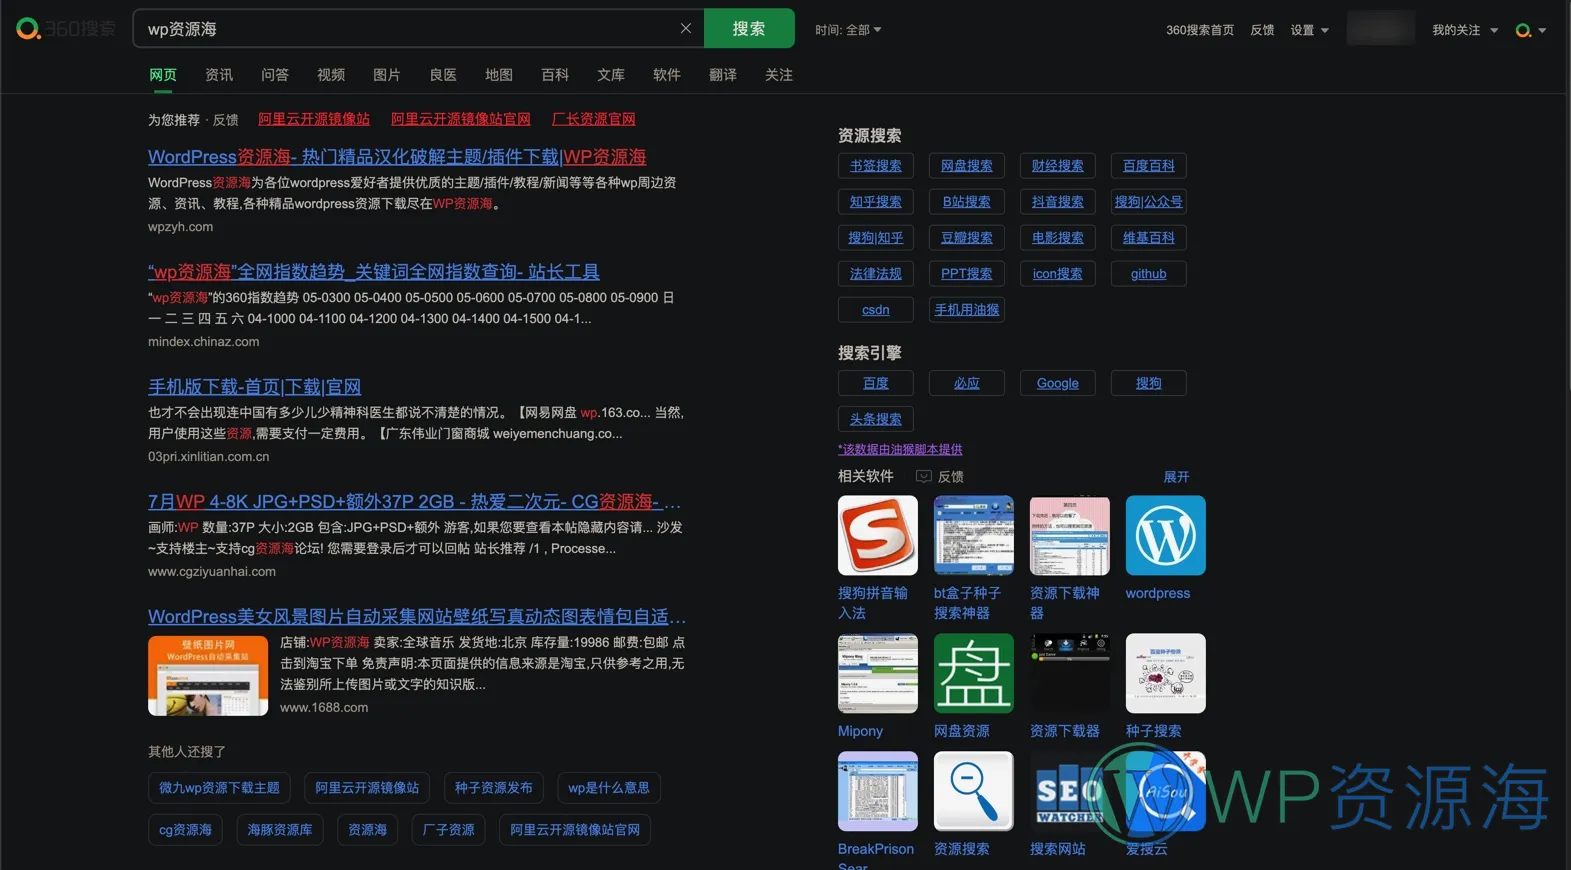Open the 种子搜索 software icon
The height and width of the screenshot is (870, 1571).
[1165, 673]
